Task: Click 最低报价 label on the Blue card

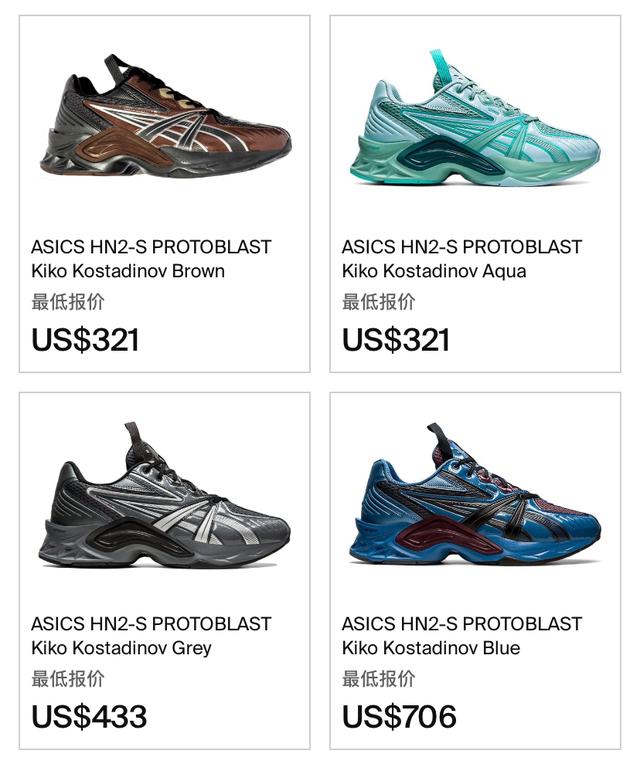Action: point(378,678)
